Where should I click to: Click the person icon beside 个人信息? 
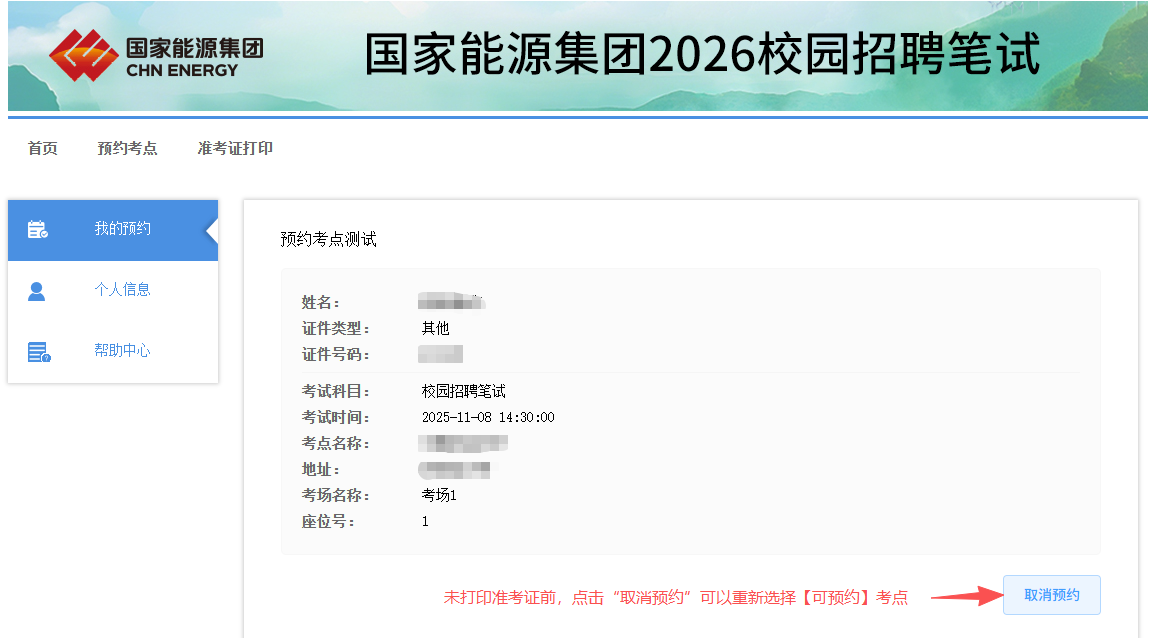tap(37, 291)
